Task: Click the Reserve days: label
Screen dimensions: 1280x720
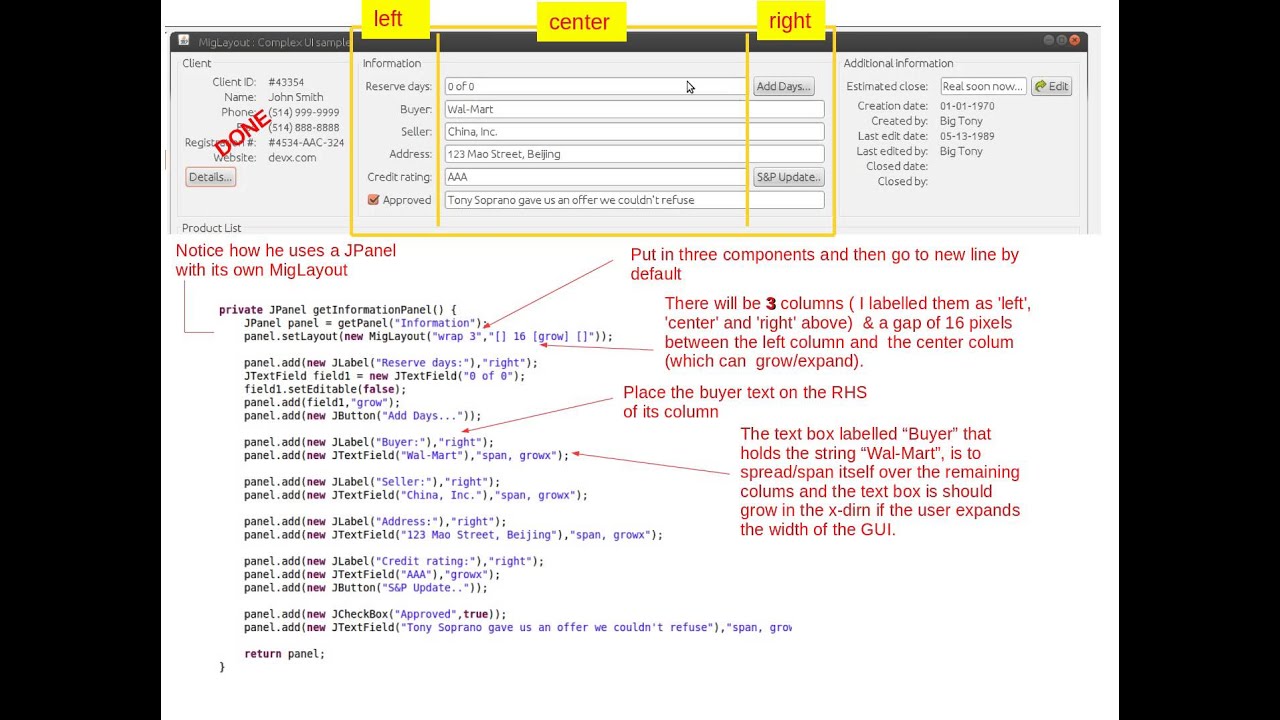Action: click(398, 87)
